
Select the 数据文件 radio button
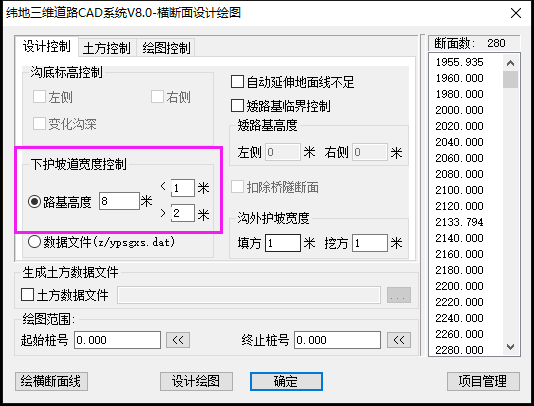34,242
